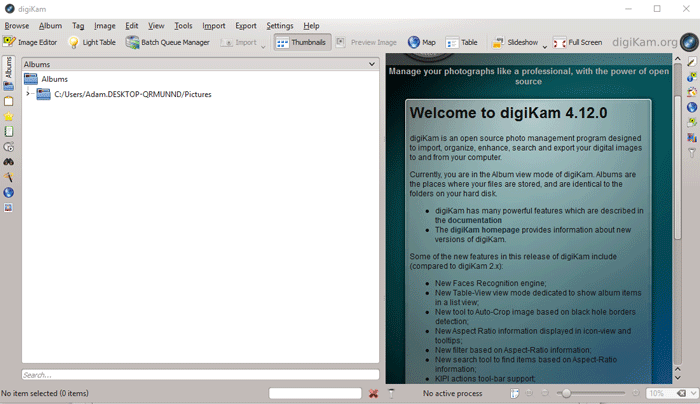Open the Labels sidebar (star icon)
The image size is (700, 404).
(8, 117)
